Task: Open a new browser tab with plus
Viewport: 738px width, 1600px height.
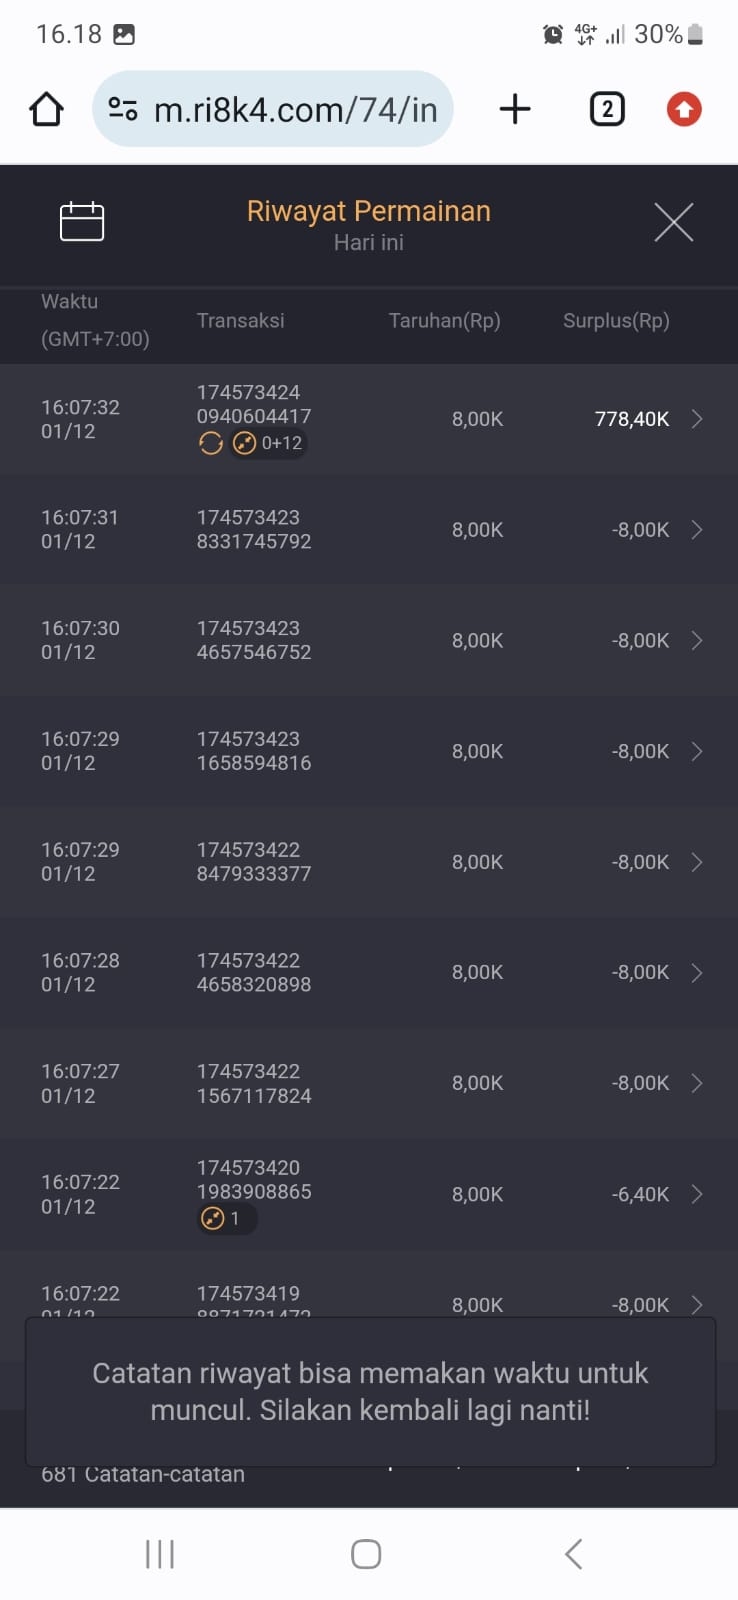Action: 515,109
